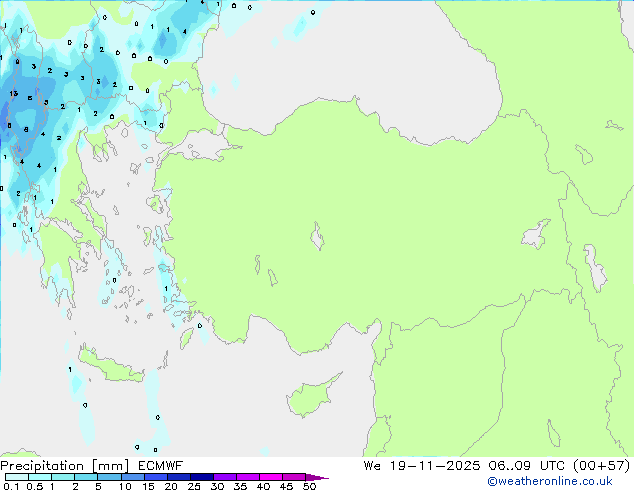Select the 35 mm legend color swatch
Viewport: 634px width, 490px height.
247,477
